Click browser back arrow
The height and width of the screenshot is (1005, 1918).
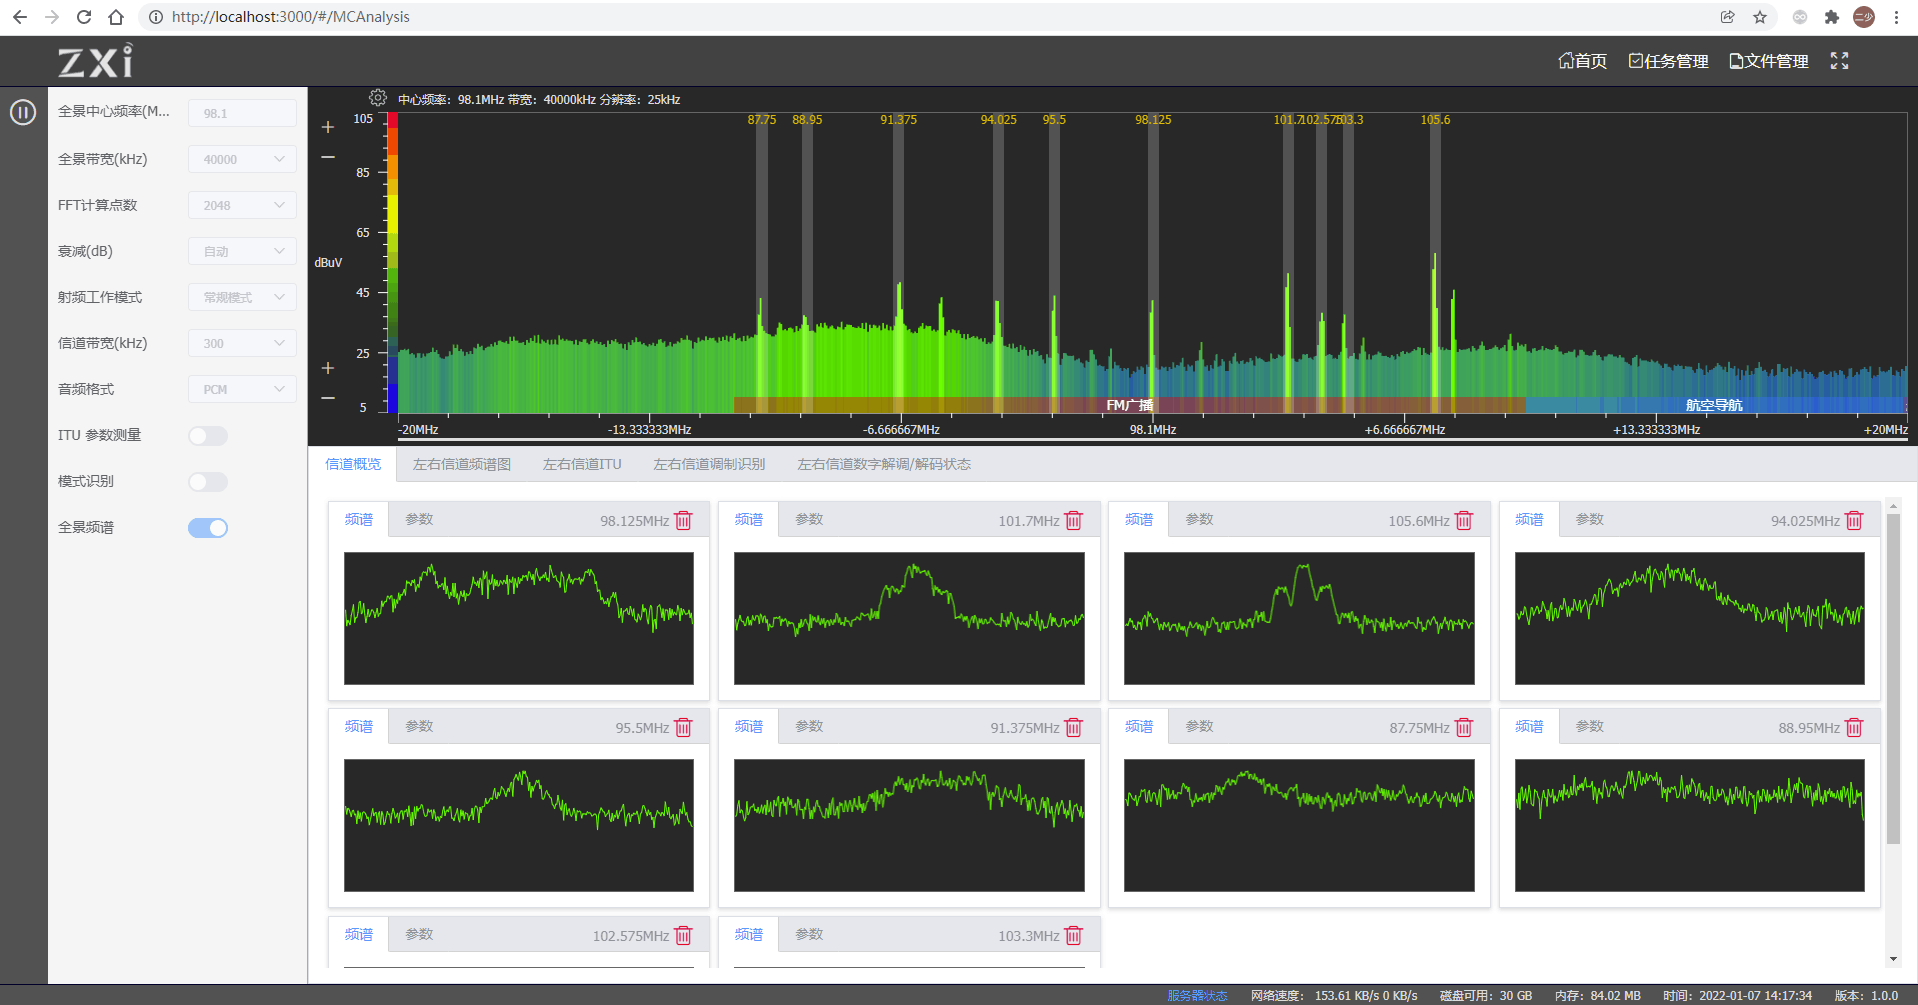click(x=20, y=17)
